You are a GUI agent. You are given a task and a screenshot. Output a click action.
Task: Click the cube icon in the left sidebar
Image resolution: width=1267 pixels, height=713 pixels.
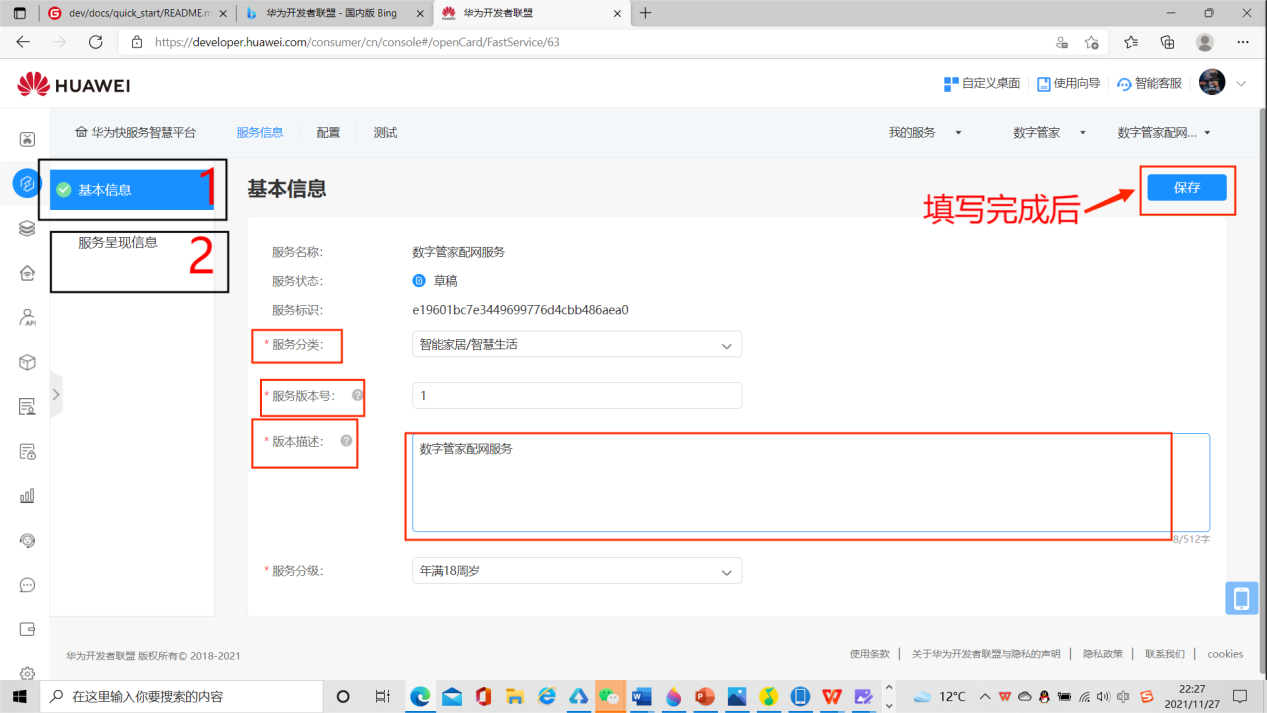pos(28,362)
